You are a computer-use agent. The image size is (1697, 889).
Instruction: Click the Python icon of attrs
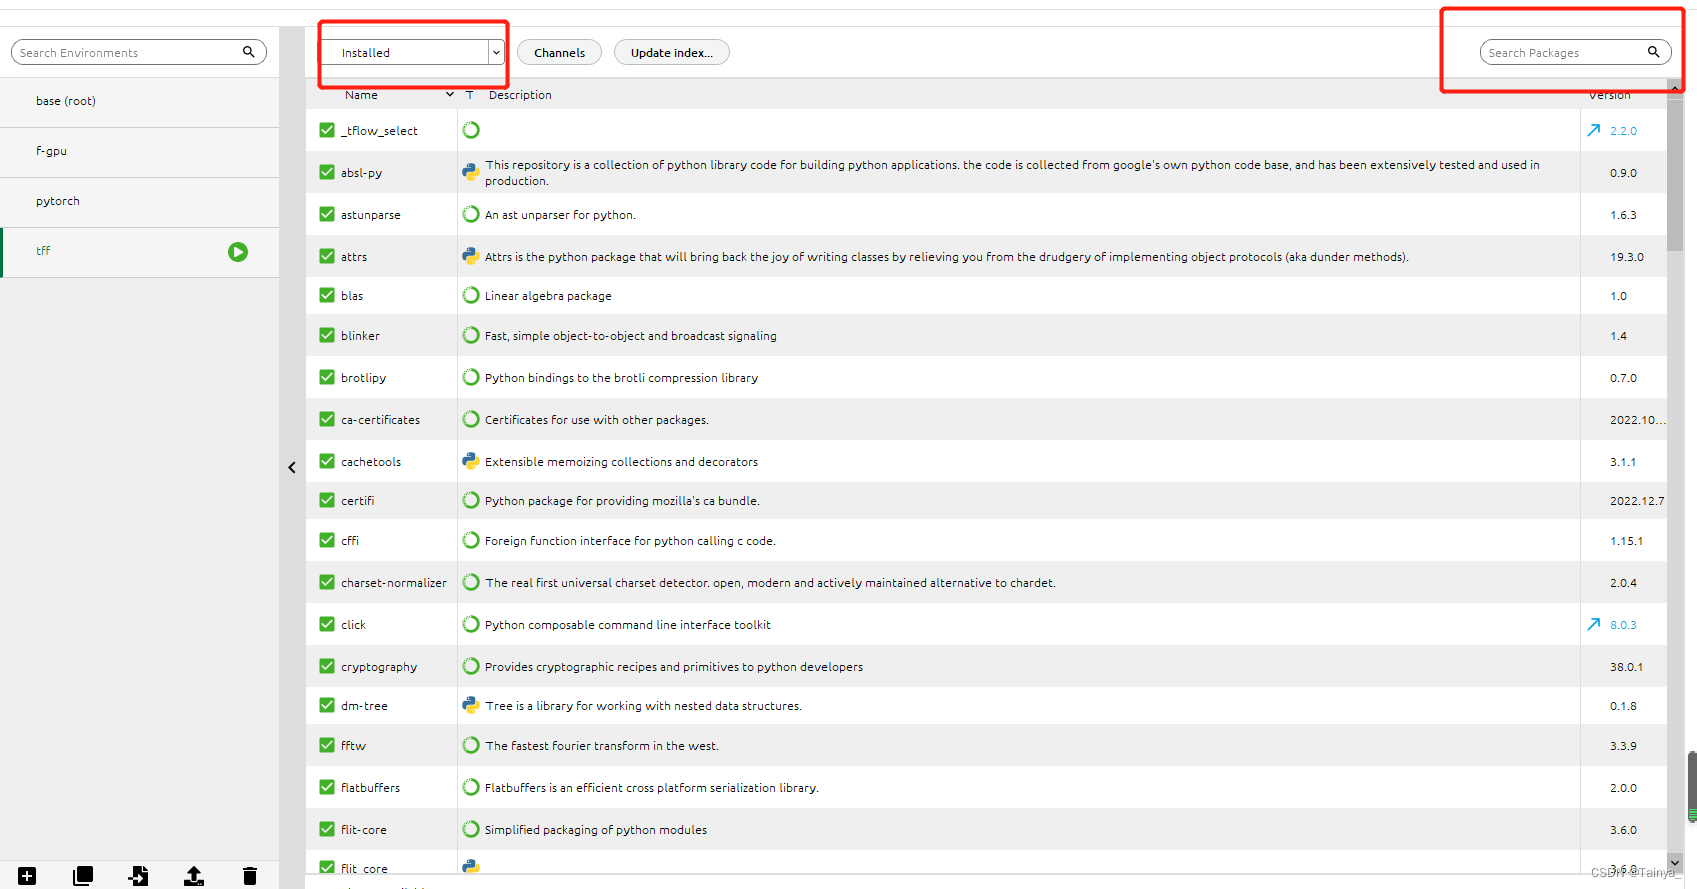pos(471,256)
